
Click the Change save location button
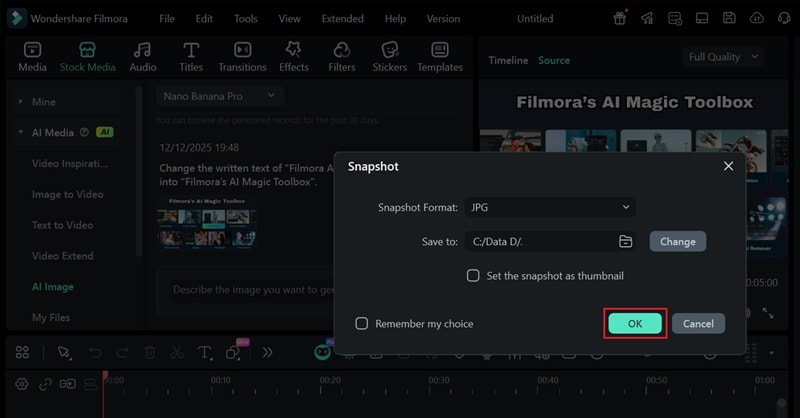pos(678,241)
